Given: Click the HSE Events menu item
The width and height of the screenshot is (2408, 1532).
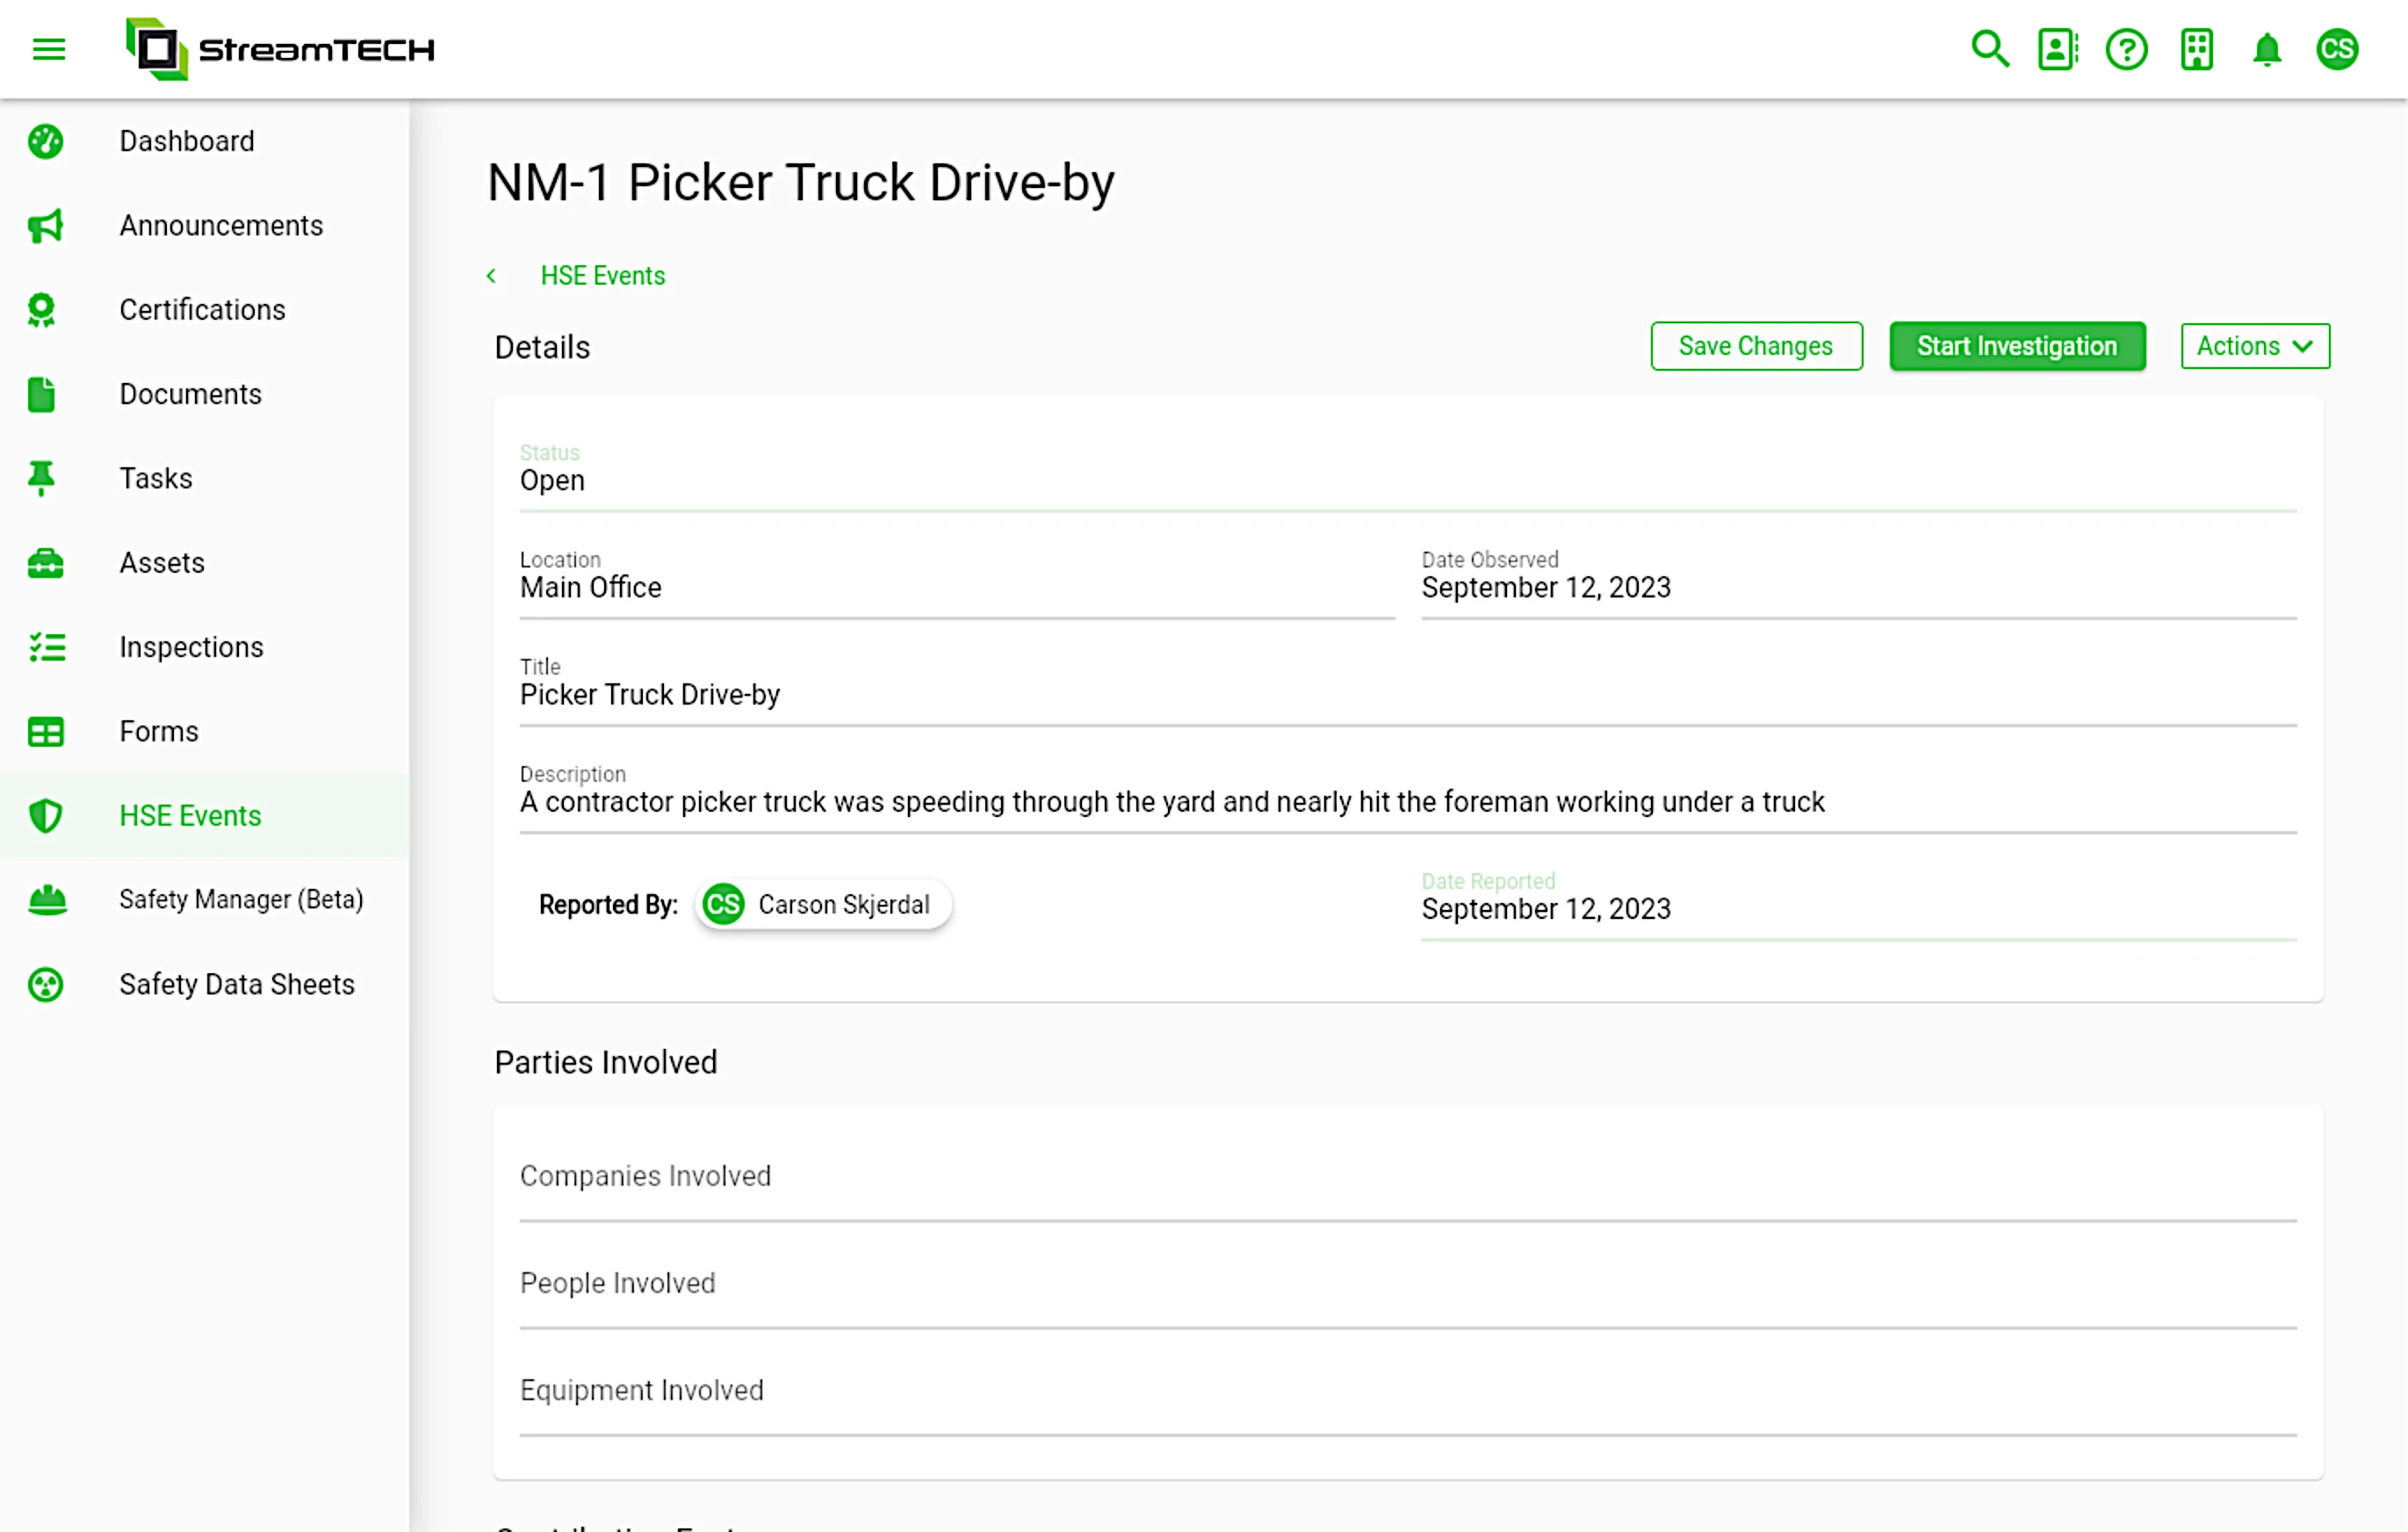Looking at the screenshot, I should pyautogui.click(x=190, y=816).
